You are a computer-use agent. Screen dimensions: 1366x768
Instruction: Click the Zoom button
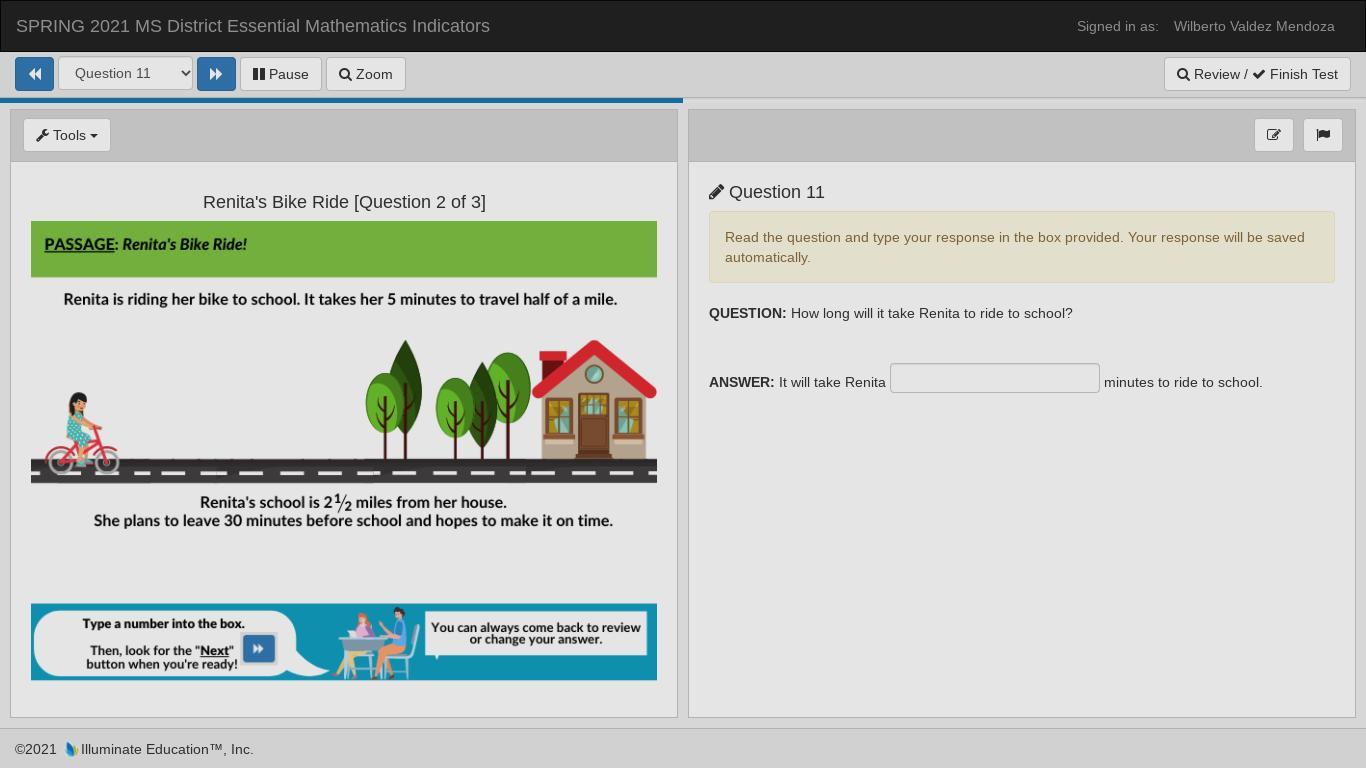(x=365, y=74)
